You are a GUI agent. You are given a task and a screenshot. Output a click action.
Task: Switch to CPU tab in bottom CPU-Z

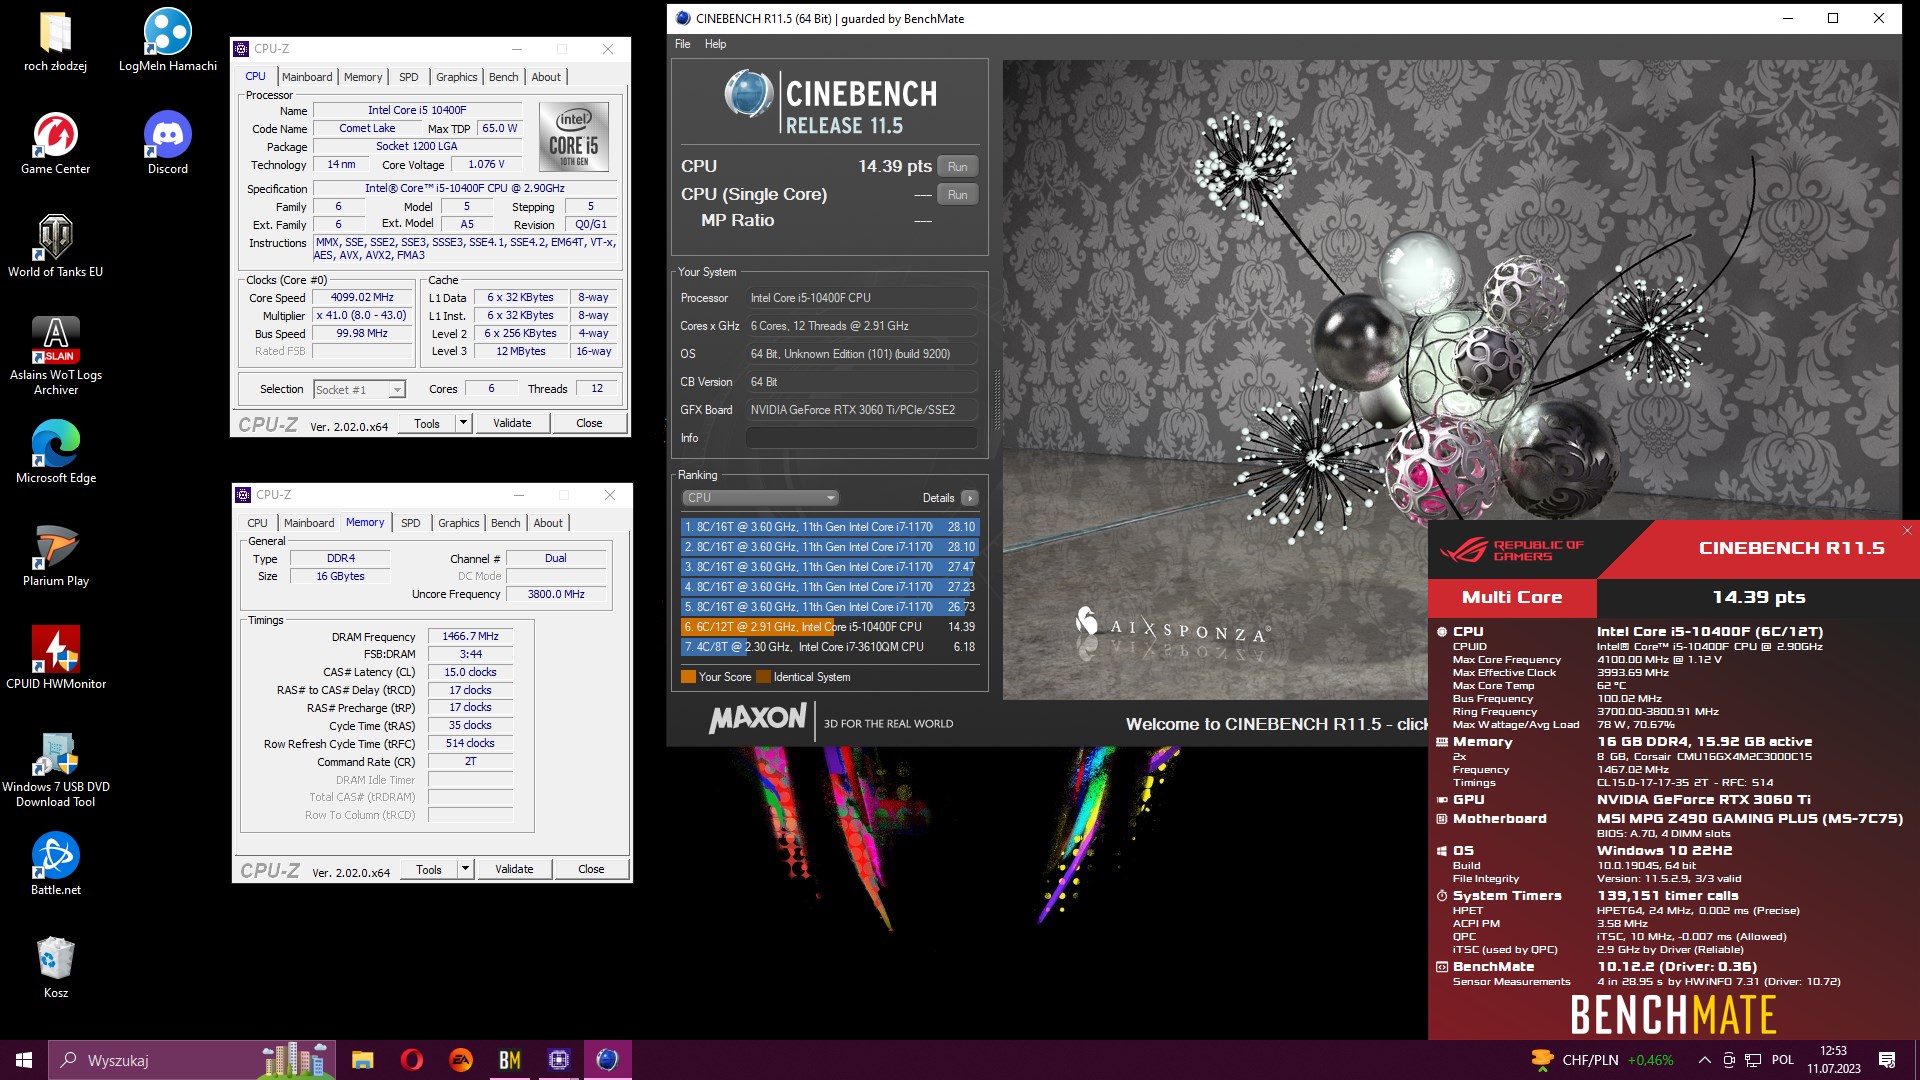point(257,523)
